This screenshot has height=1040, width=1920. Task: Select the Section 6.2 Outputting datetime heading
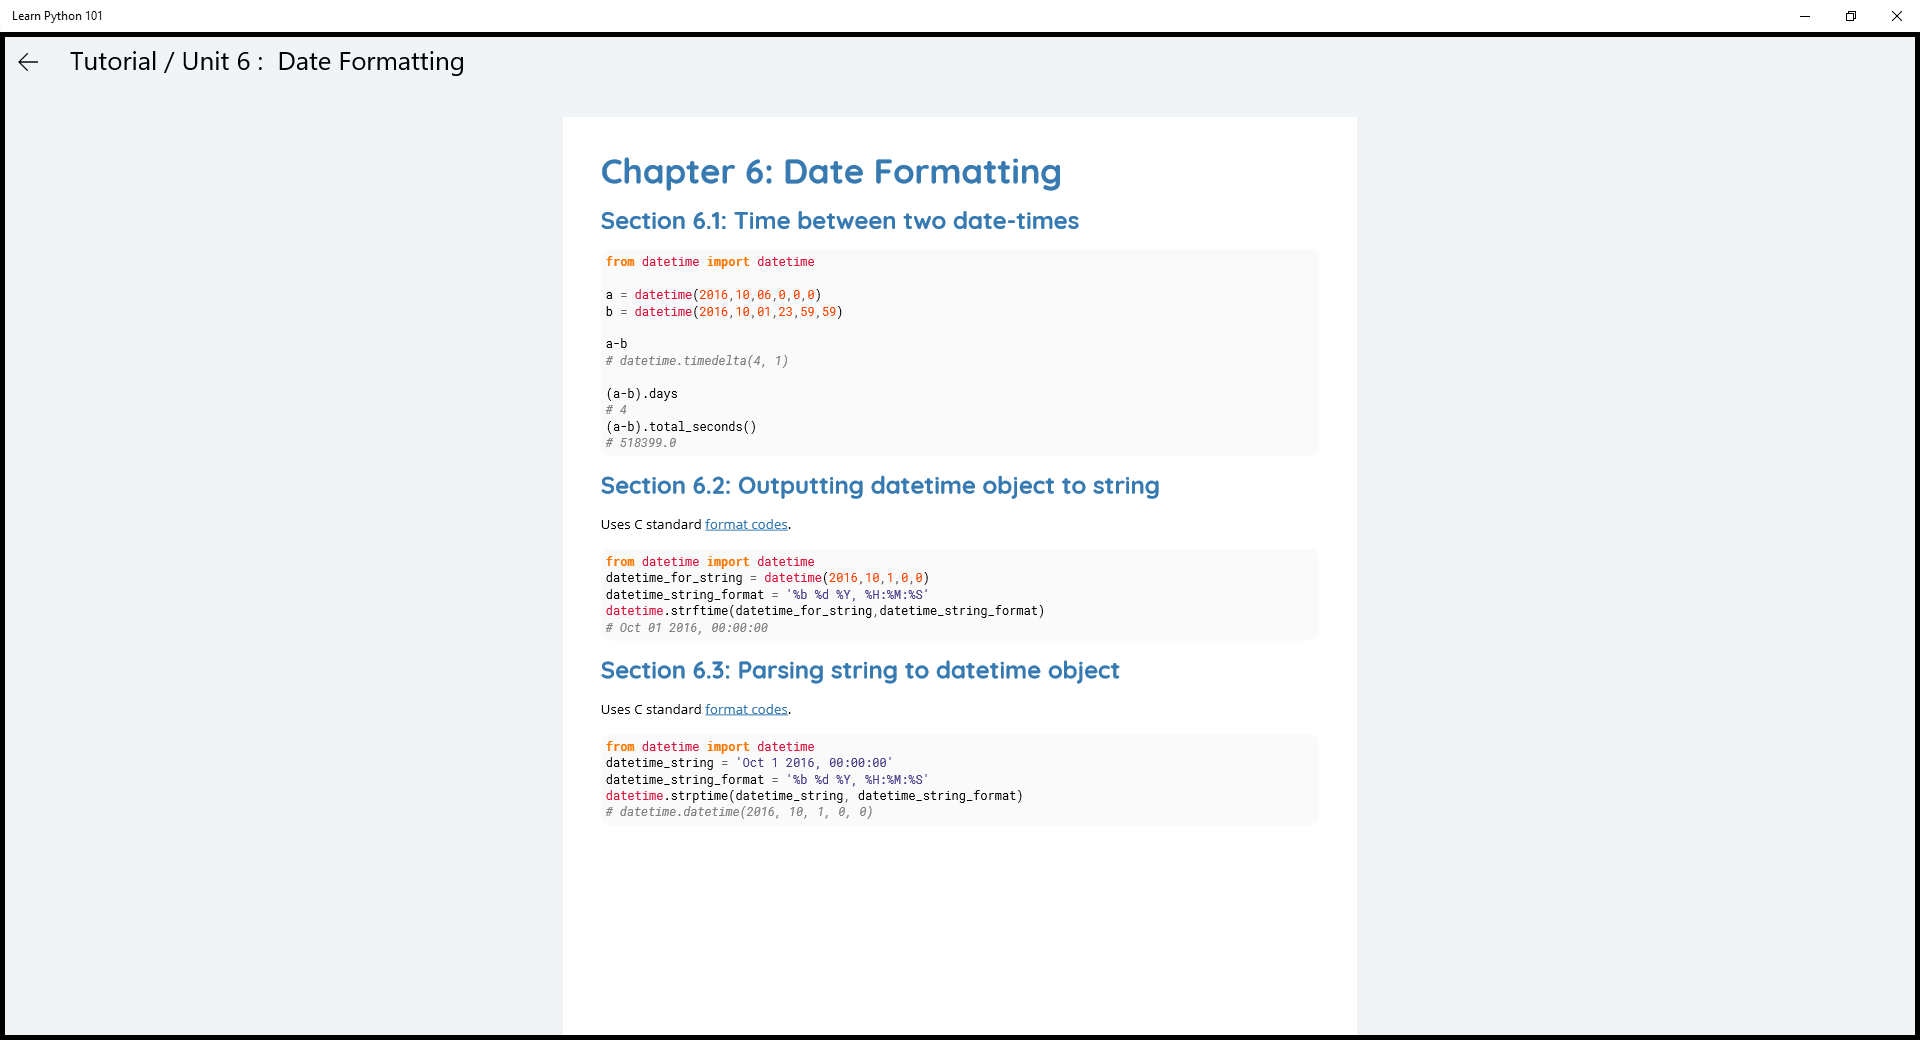pyautogui.click(x=879, y=486)
